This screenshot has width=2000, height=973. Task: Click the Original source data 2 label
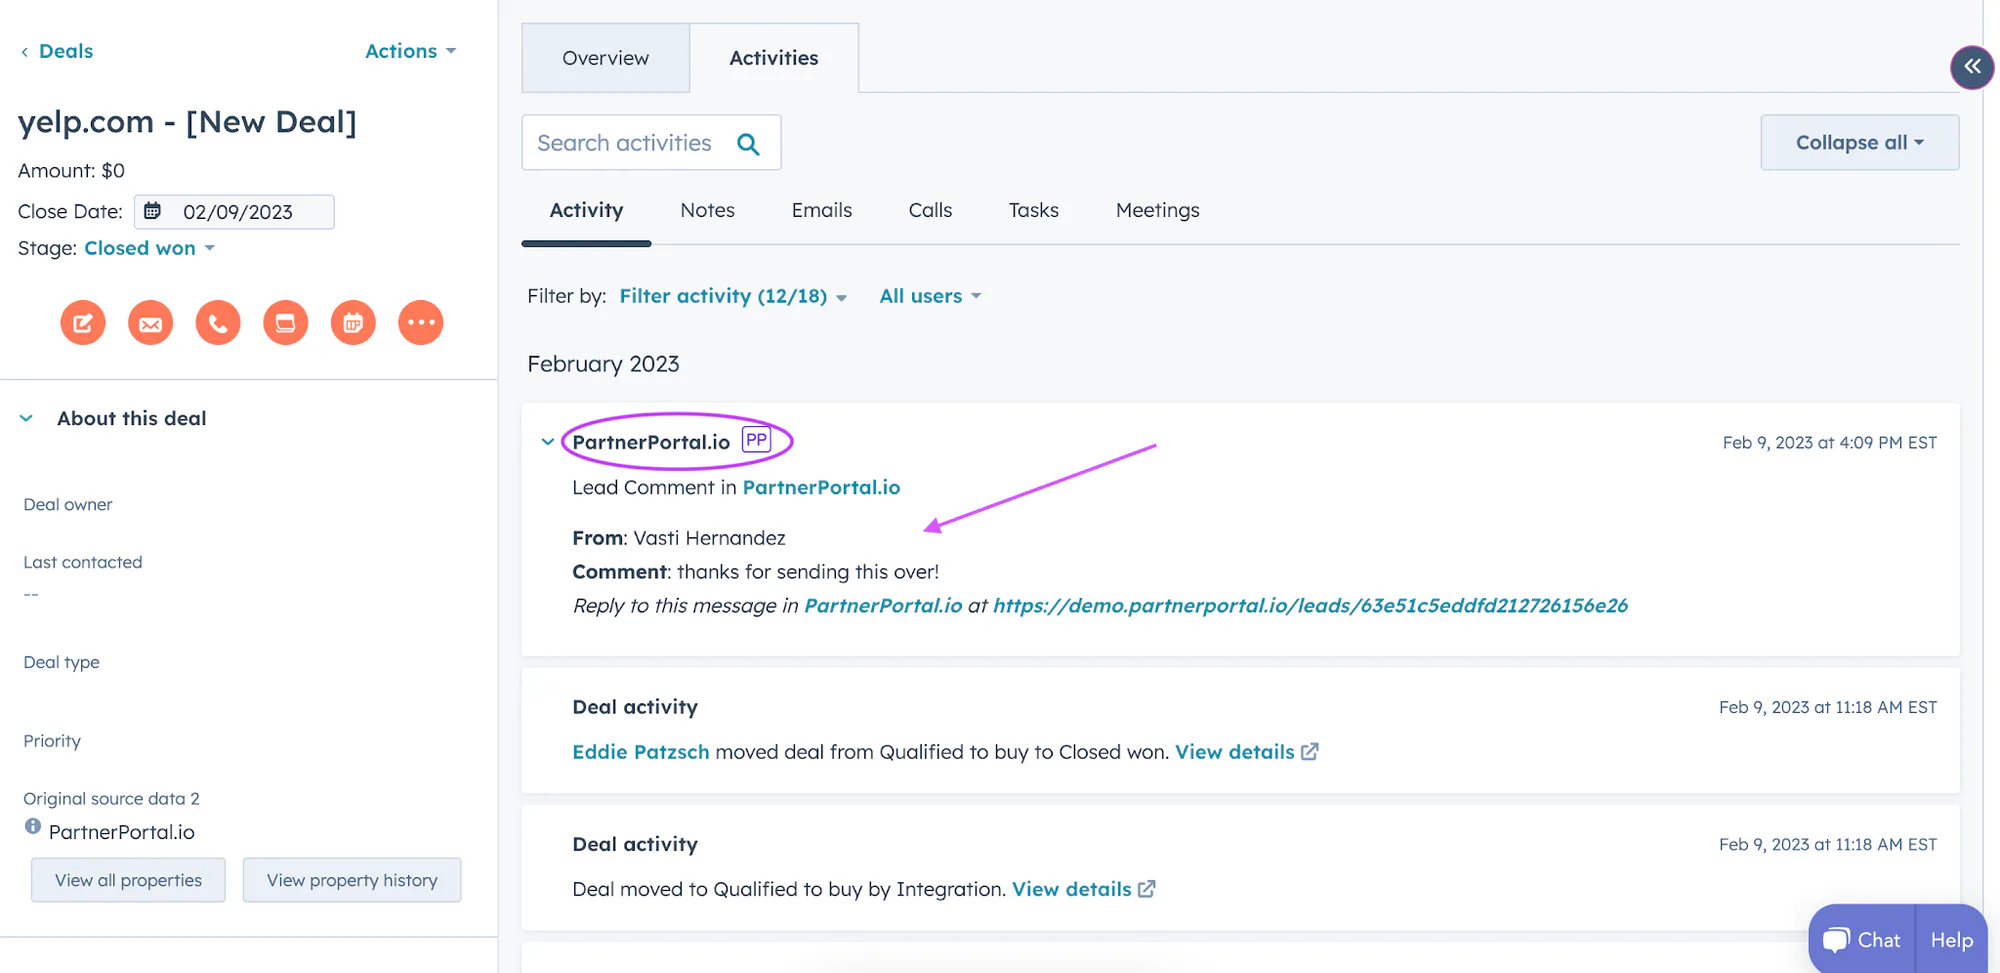[x=111, y=798]
